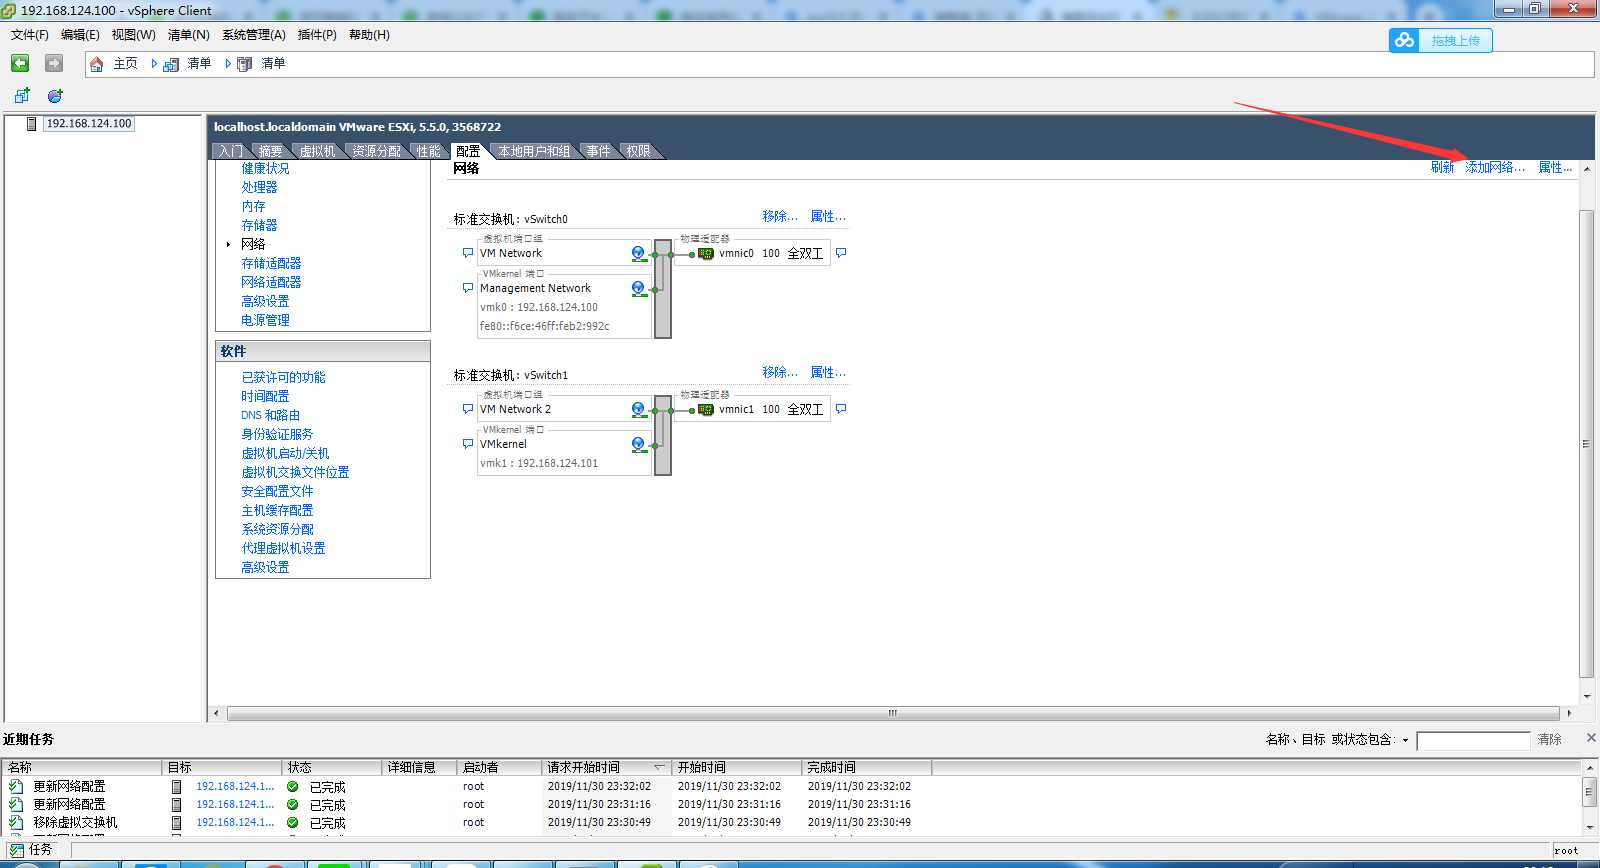Expand the second 清单 breadcrumb arrow
The width and height of the screenshot is (1600, 868).
228,64
